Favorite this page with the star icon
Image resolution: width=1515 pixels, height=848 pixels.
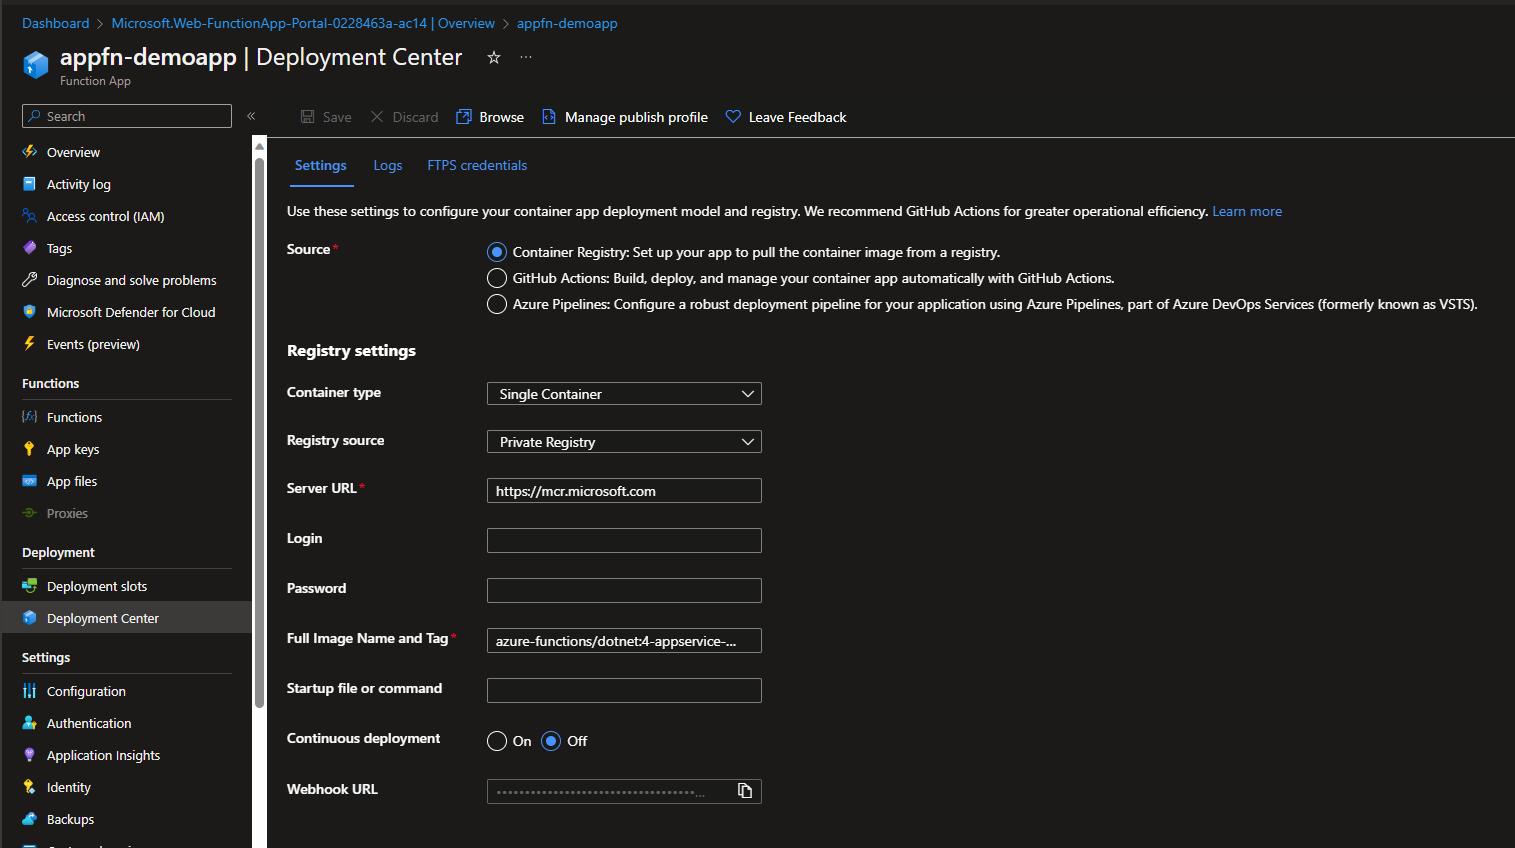[x=493, y=58]
